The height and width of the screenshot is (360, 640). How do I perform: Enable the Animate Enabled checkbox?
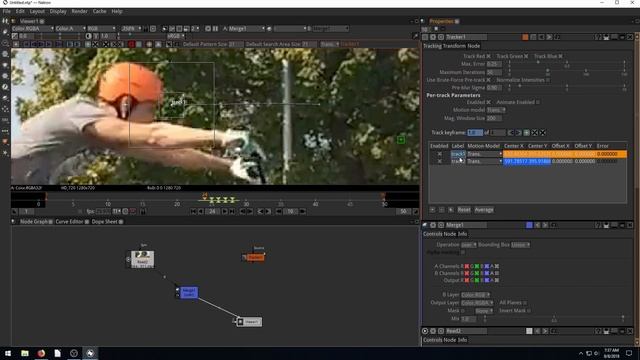(x=538, y=102)
